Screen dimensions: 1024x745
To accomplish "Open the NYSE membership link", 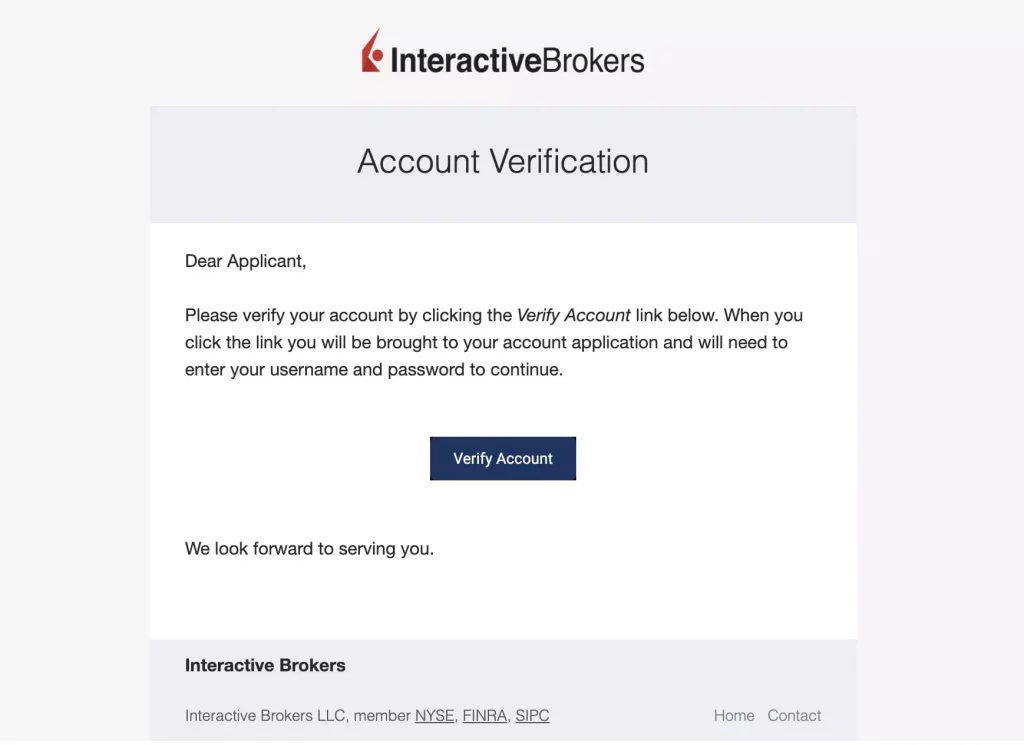I will coord(434,715).
